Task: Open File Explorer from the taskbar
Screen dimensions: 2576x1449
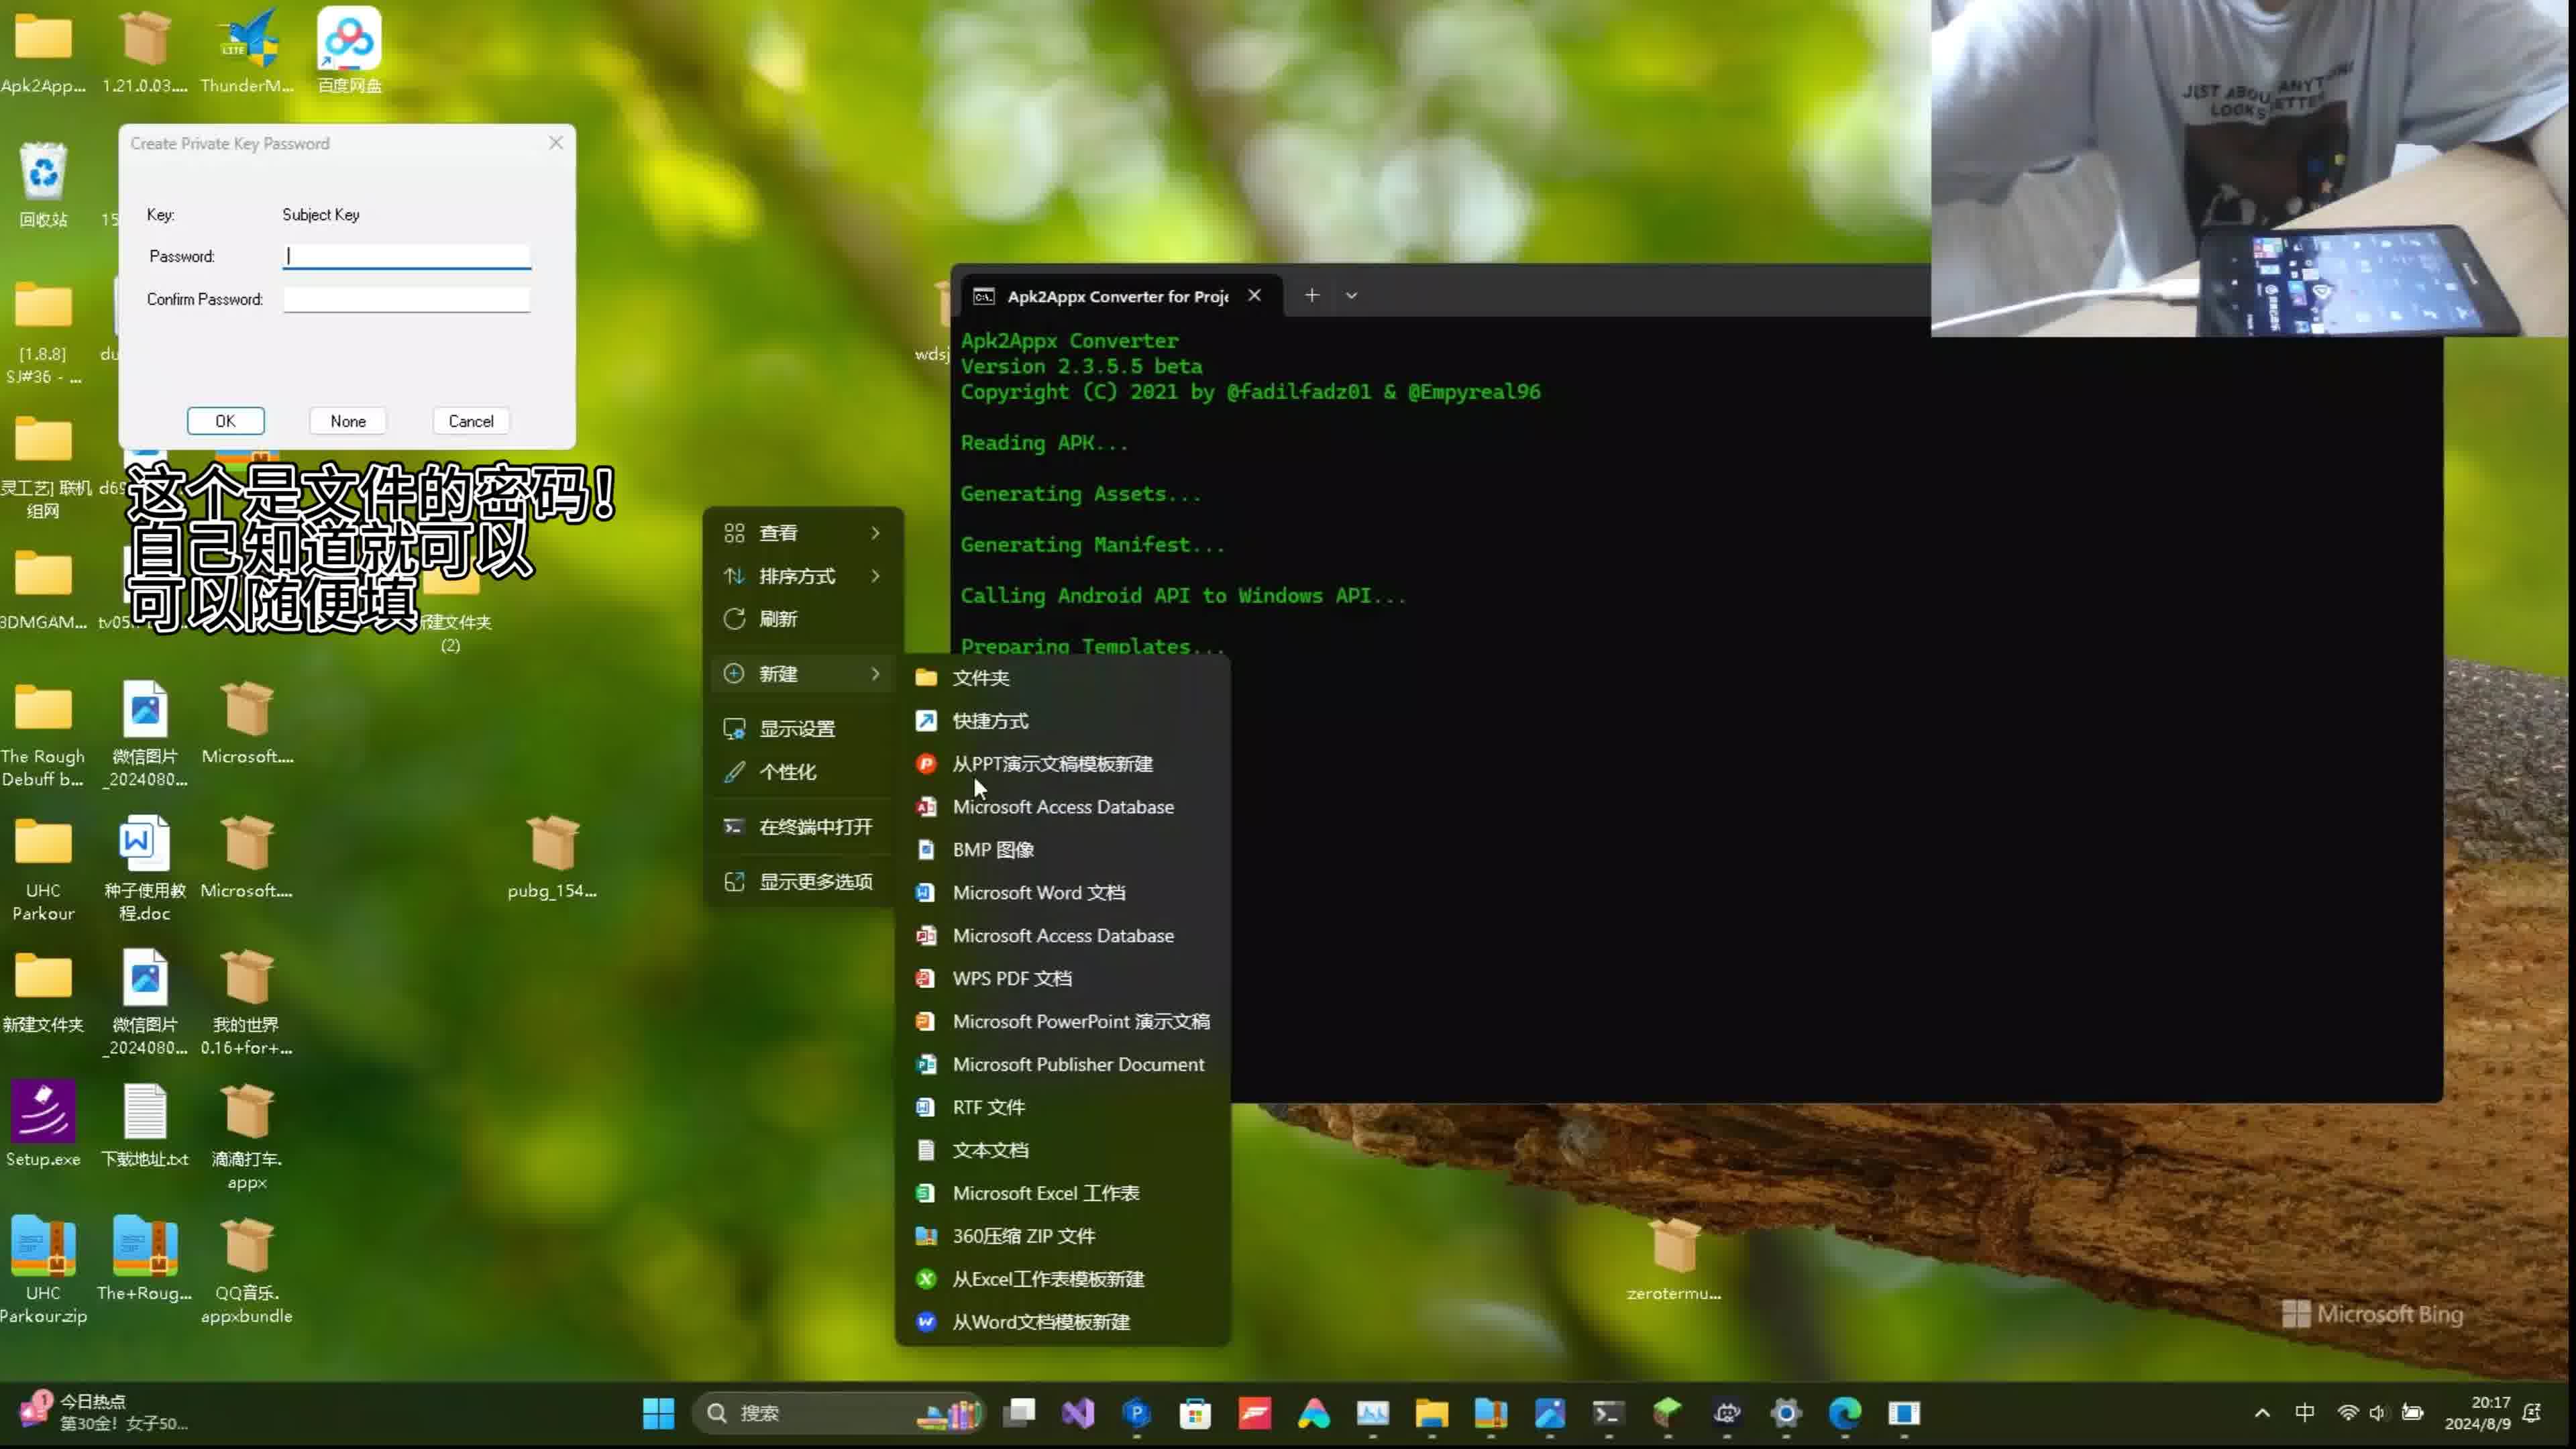Action: tap(1431, 1413)
